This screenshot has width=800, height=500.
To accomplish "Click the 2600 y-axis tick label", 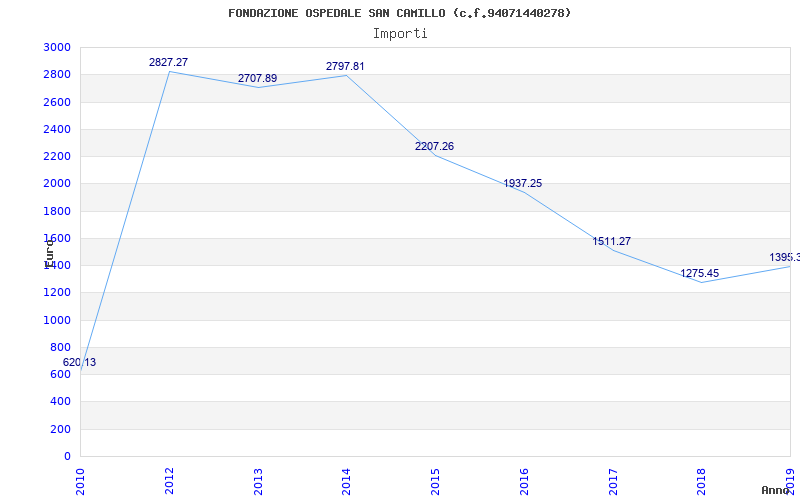I will (57, 102).
